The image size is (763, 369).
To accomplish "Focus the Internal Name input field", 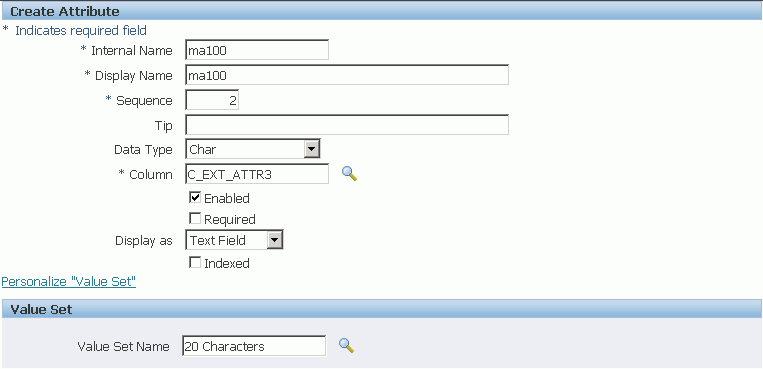I will pos(257,50).
